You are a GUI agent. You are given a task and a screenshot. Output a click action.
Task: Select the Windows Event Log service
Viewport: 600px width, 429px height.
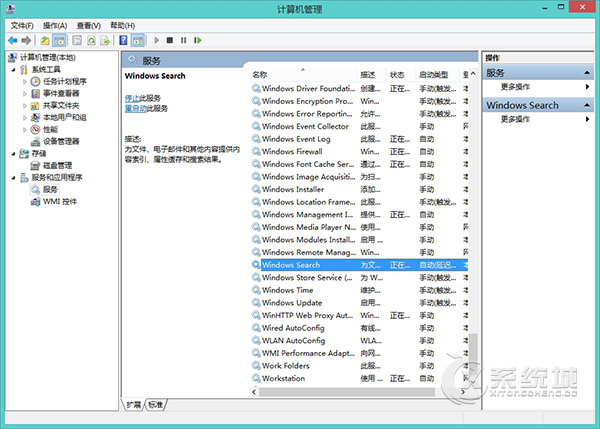tap(359, 139)
